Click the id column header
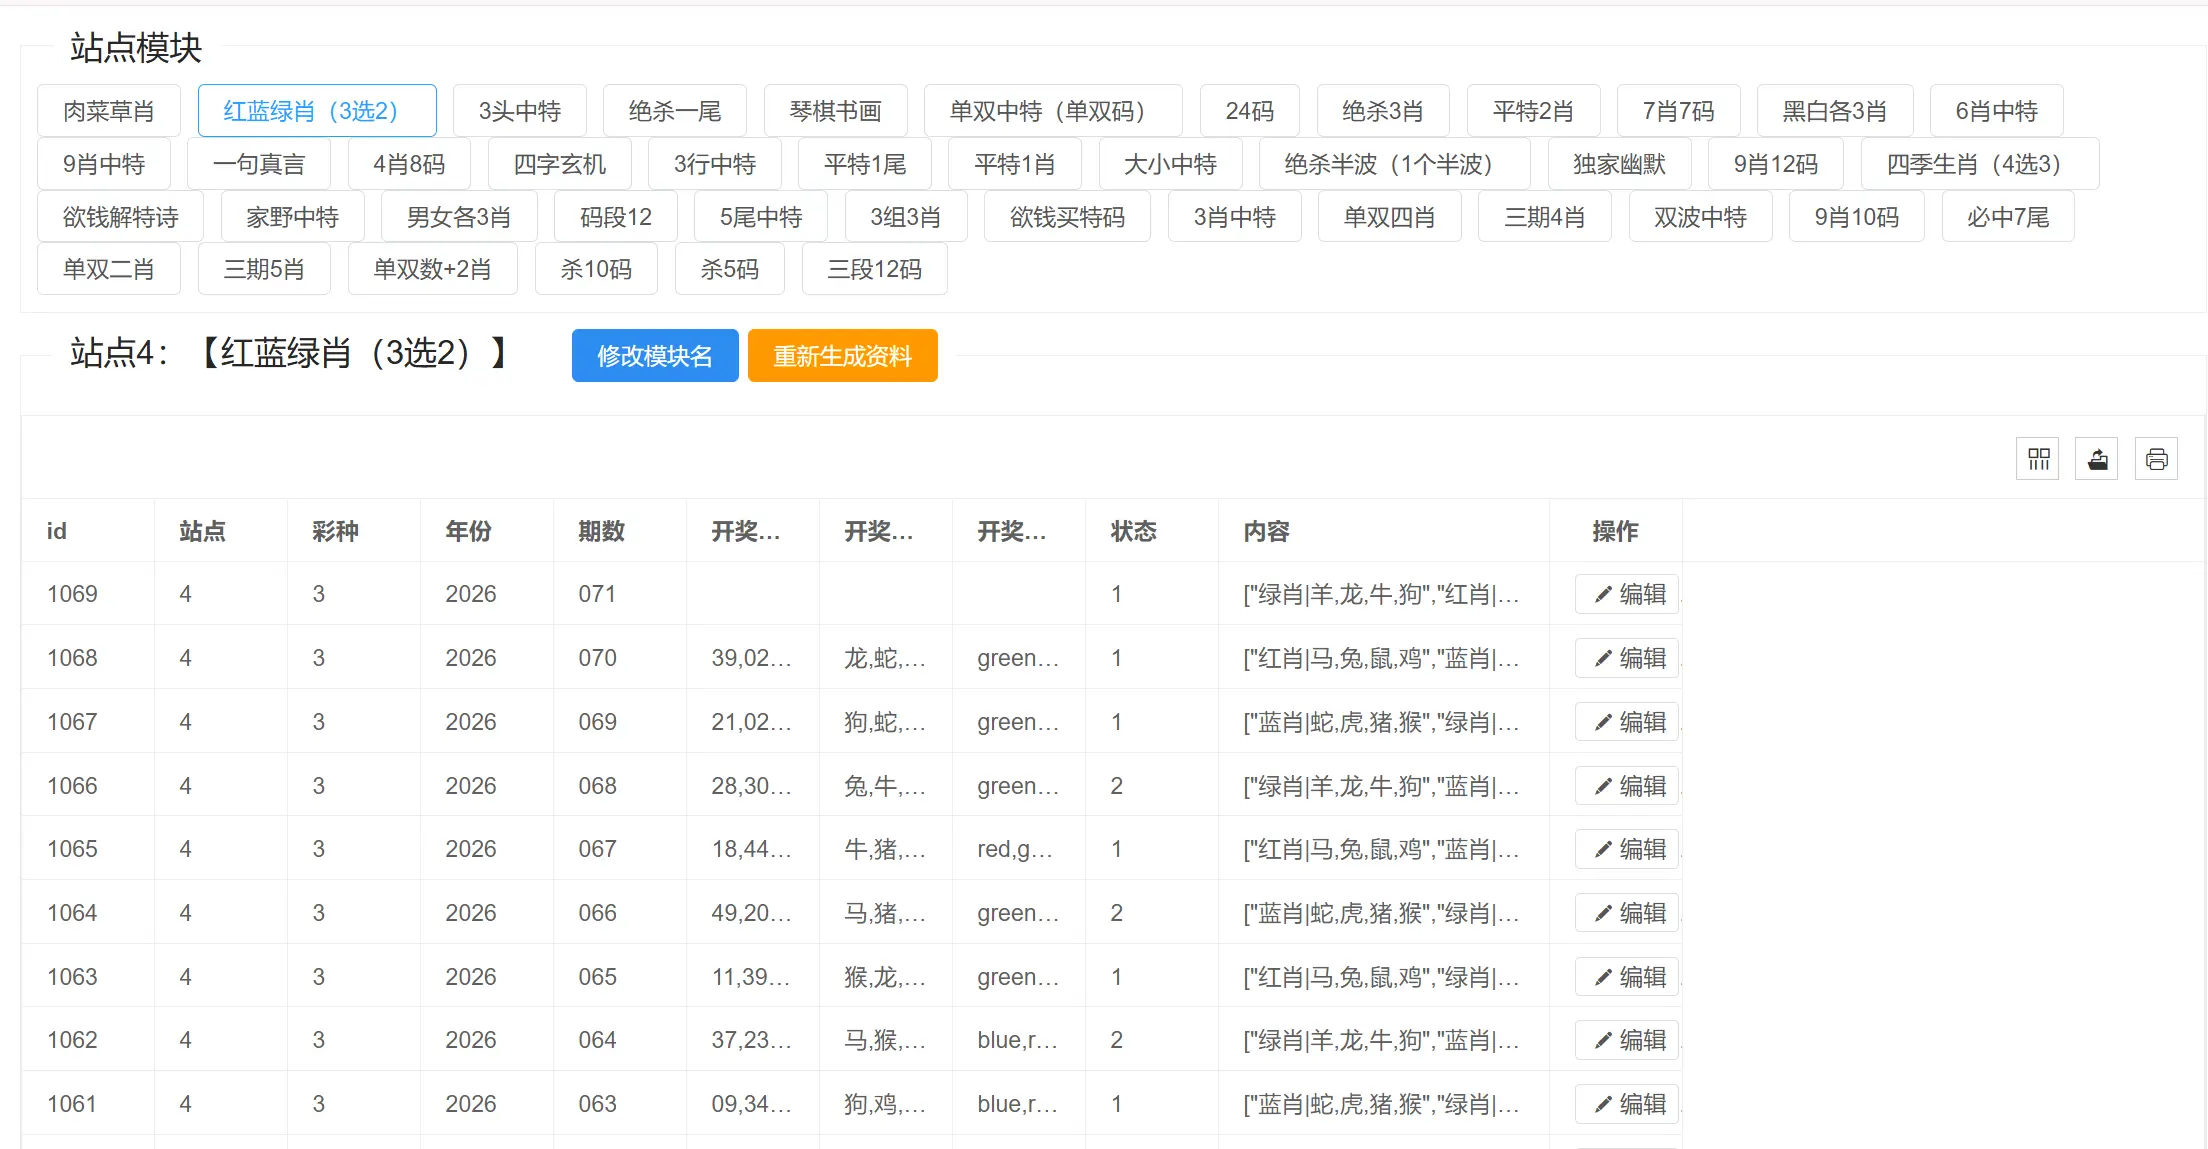 click(57, 531)
